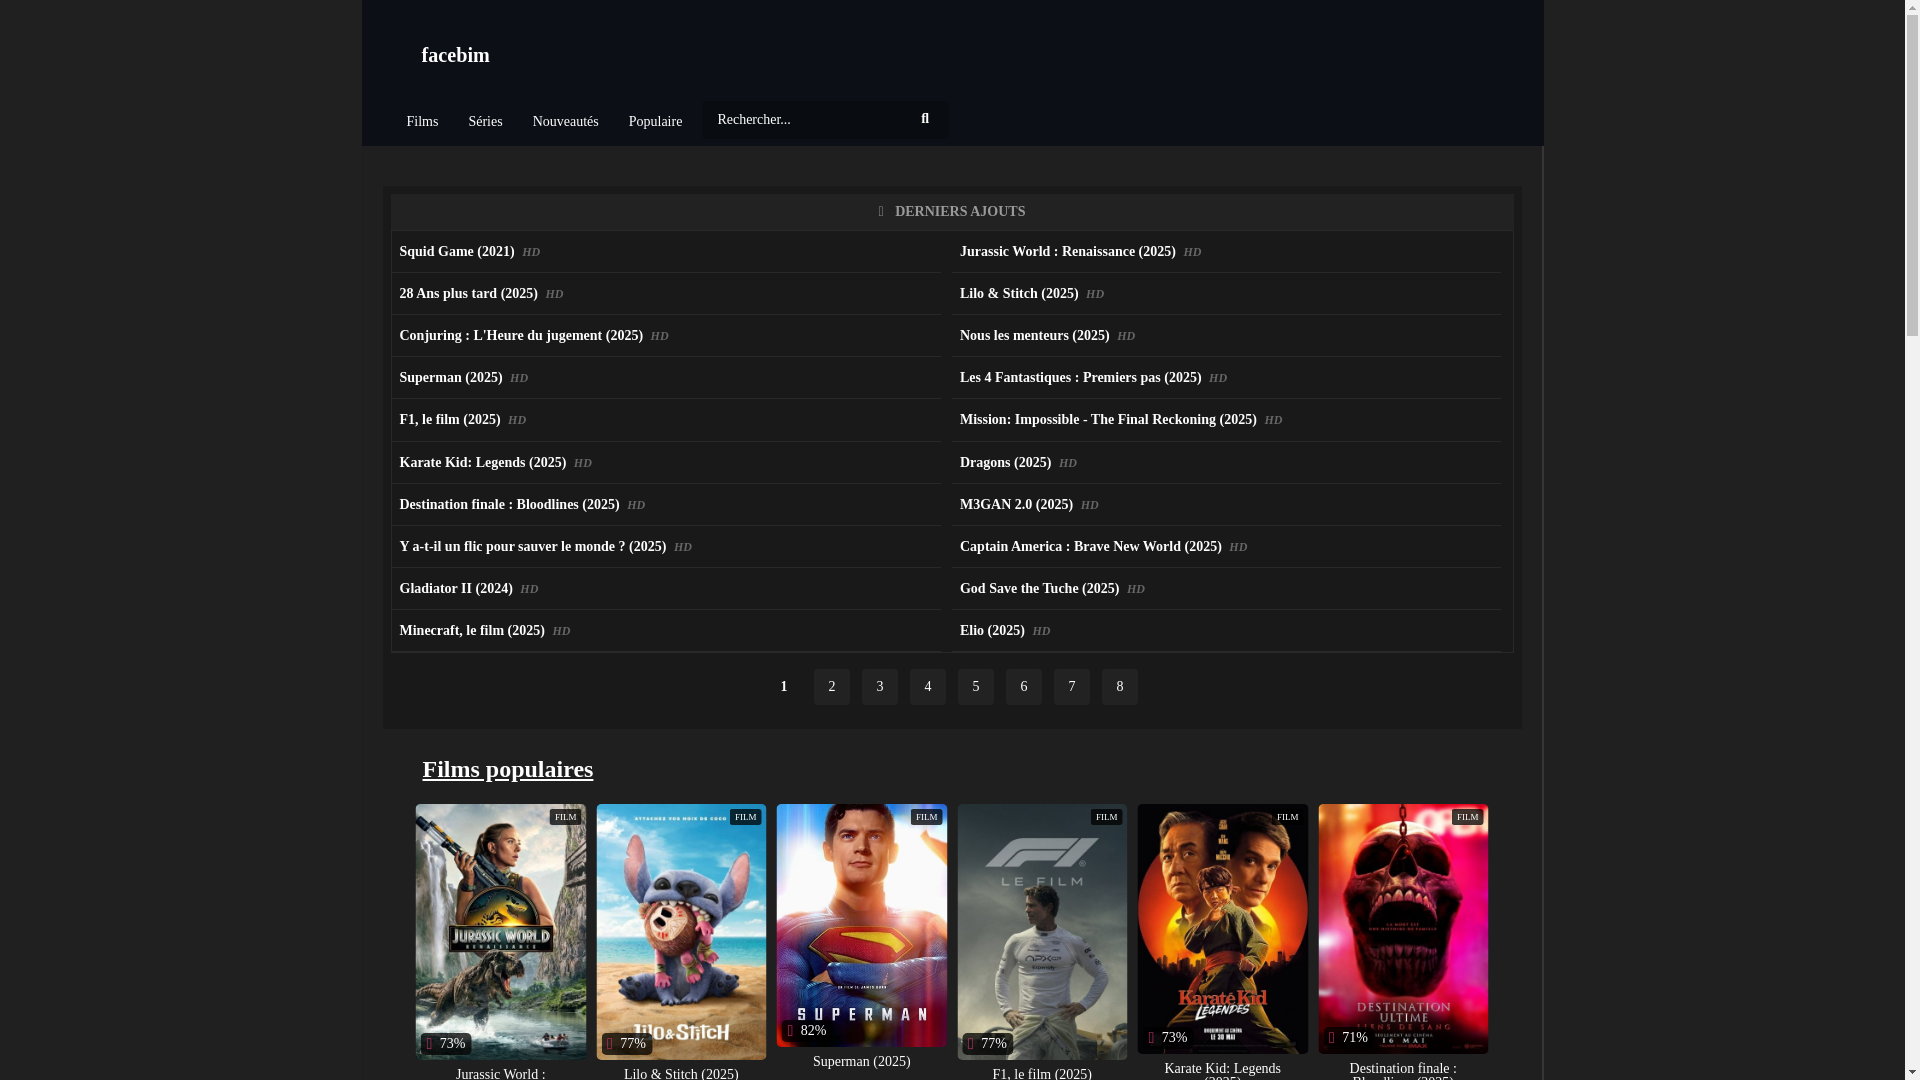Click the Superman poster thumbnail
This screenshot has height=1080, width=1920.
click(862, 925)
